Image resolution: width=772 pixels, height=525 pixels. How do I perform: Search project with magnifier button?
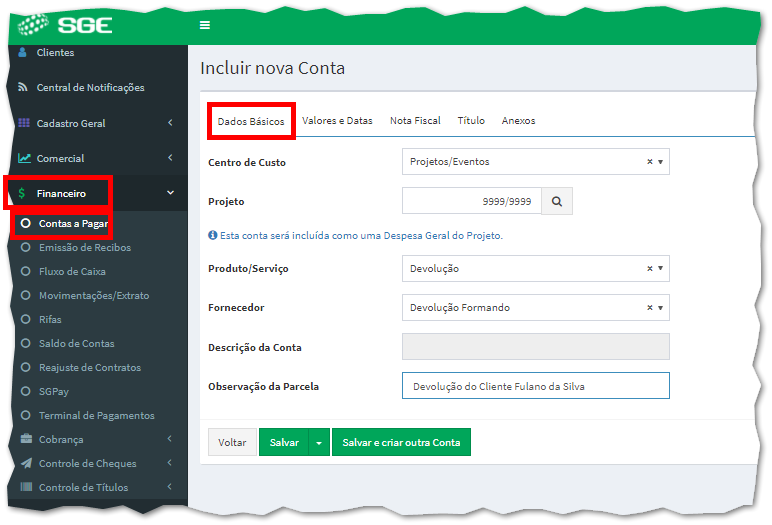tap(557, 201)
